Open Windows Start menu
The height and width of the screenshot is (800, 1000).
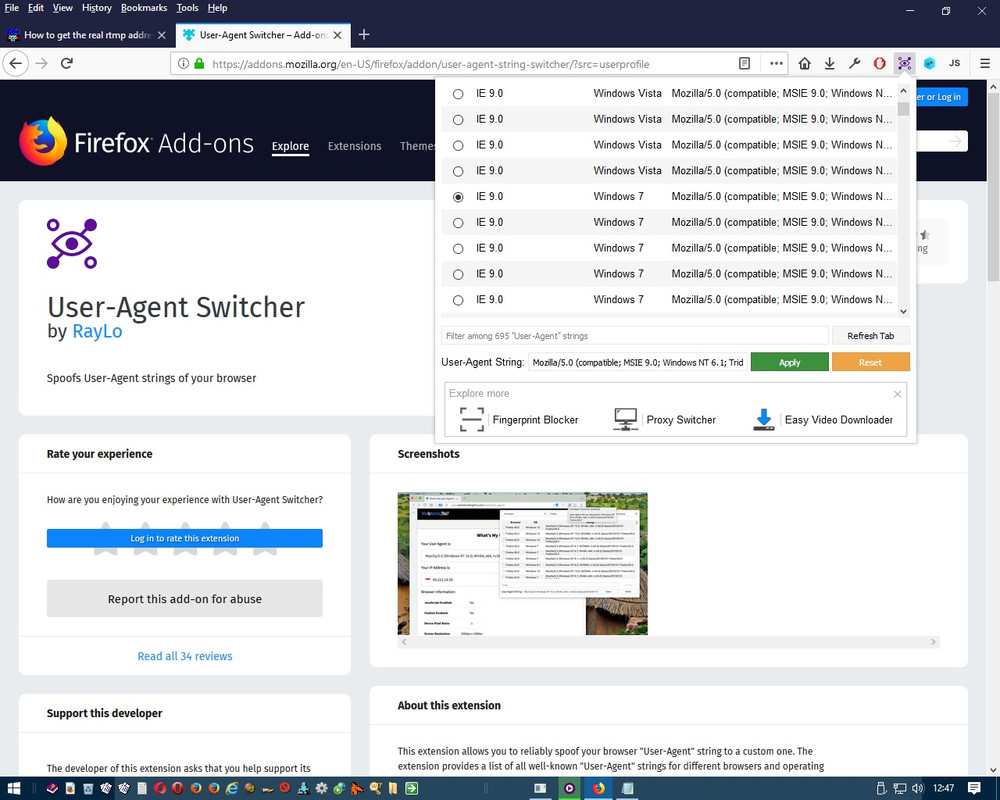pos(14,789)
